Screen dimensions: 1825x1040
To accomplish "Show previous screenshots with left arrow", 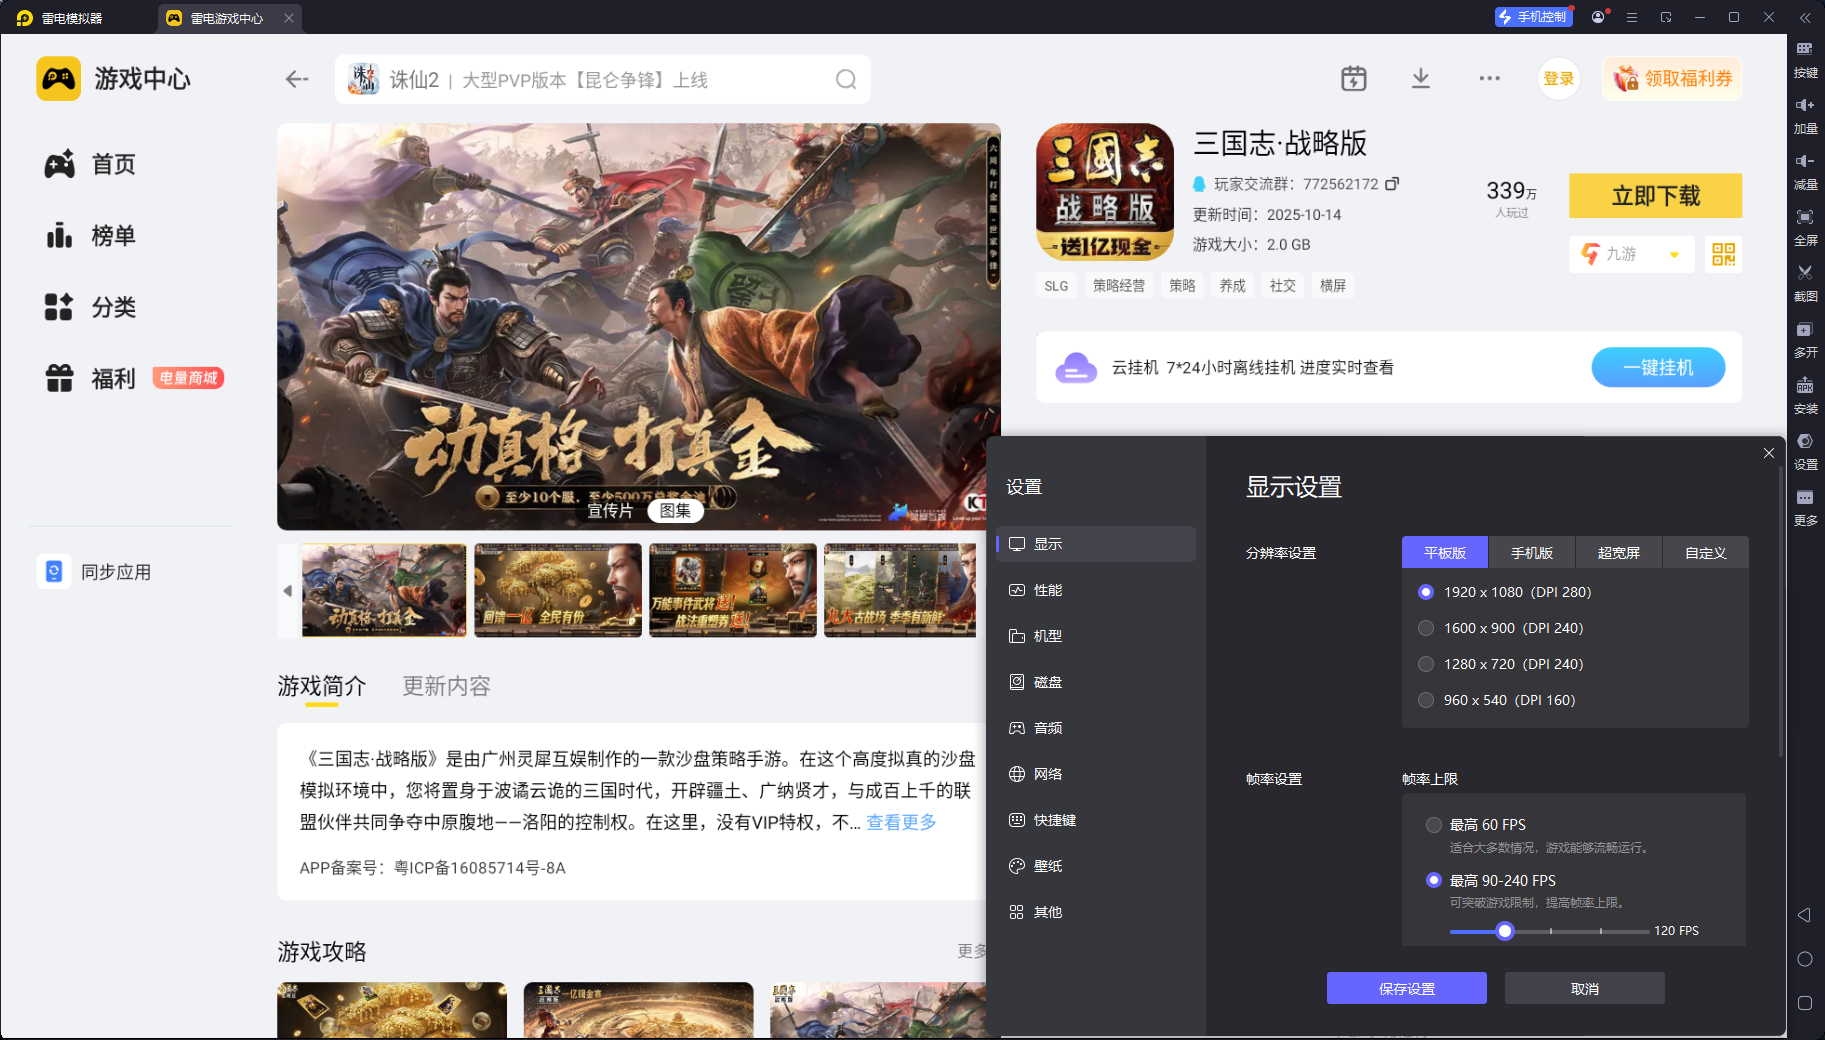I will pyautogui.click(x=288, y=590).
